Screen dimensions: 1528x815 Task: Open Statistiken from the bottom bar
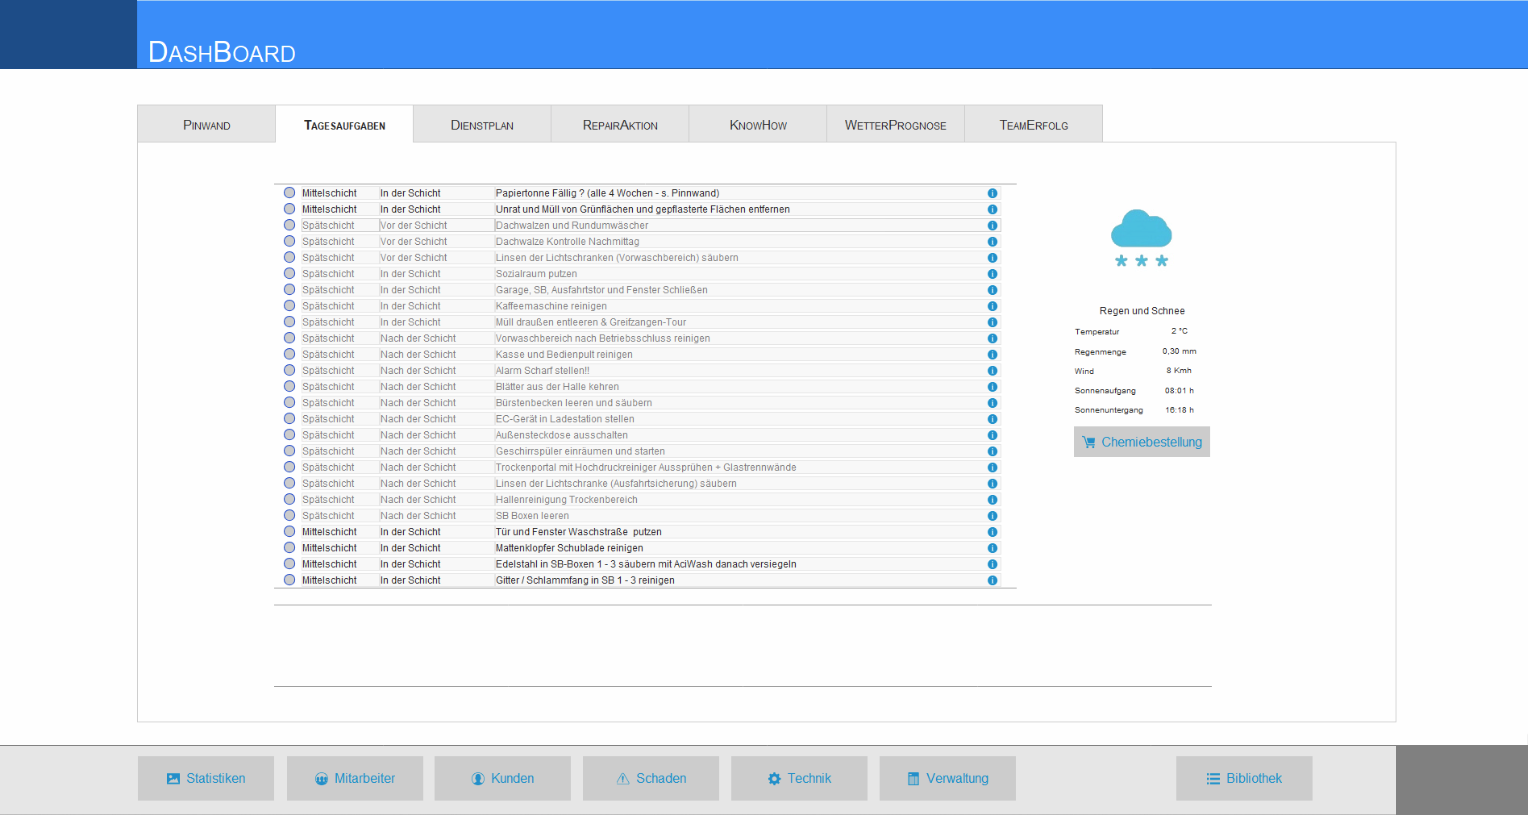point(206,778)
